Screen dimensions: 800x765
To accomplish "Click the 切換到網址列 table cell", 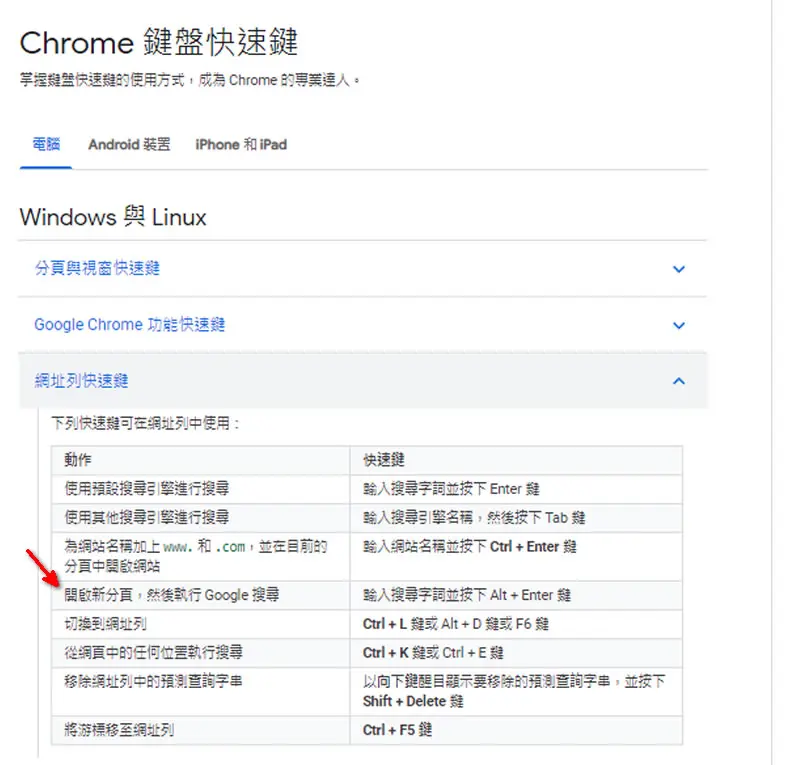I will (201, 624).
